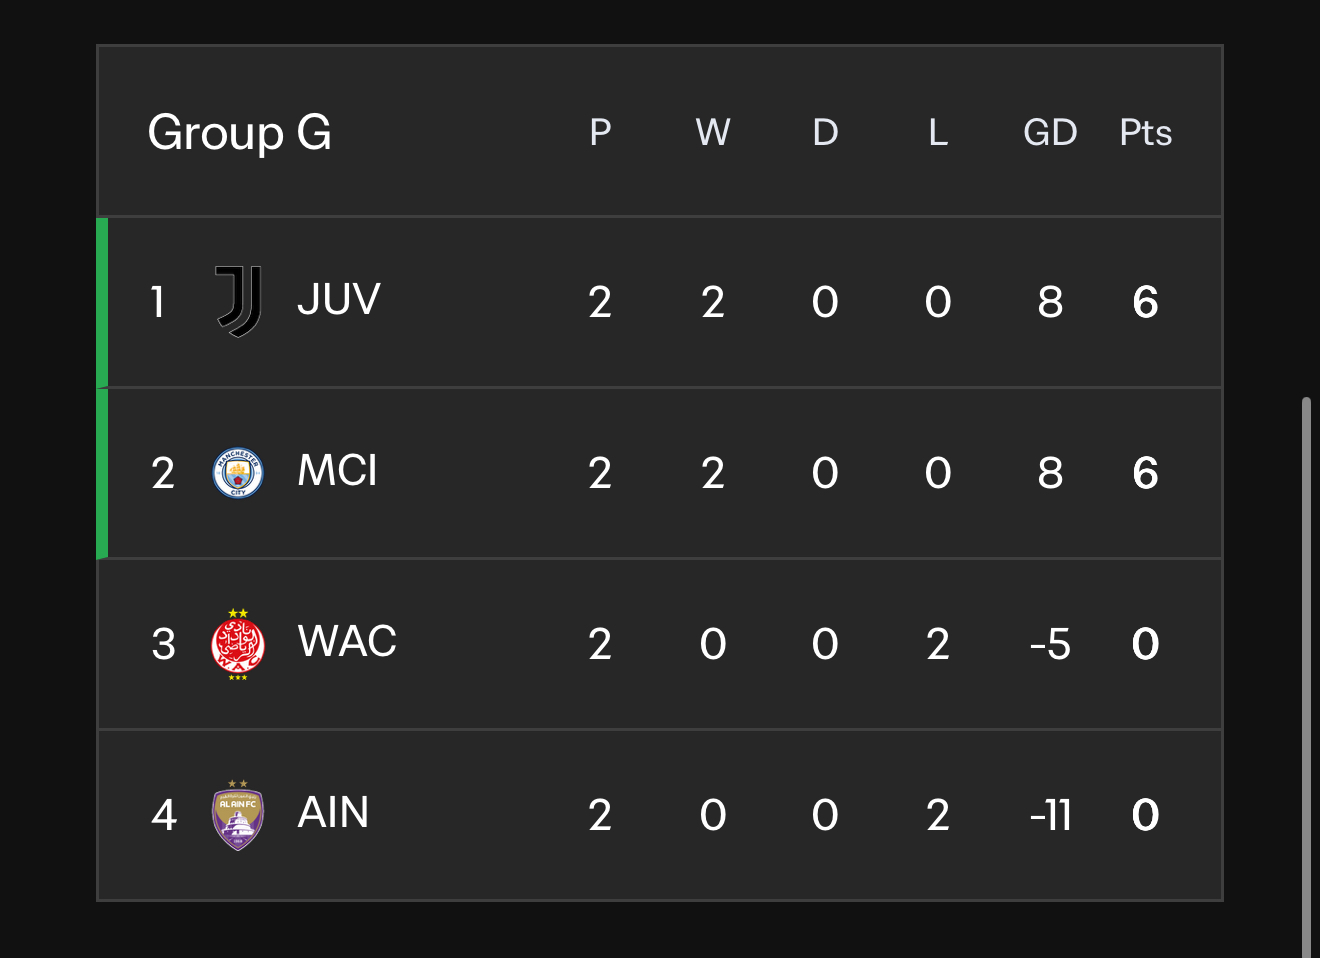Select Wydad goal difference -5
This screenshot has height=958, width=1320.
click(1050, 644)
